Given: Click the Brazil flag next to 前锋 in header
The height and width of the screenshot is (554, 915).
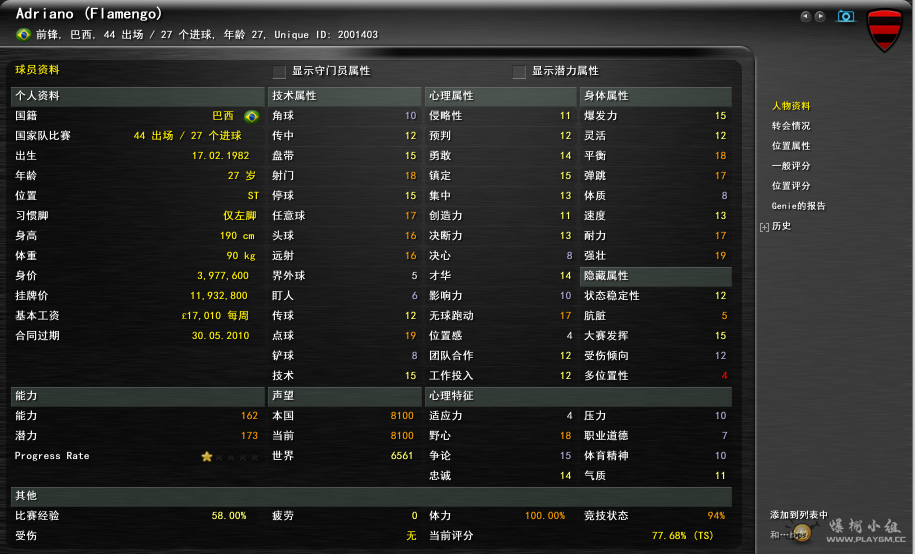Looking at the screenshot, I should [23, 35].
